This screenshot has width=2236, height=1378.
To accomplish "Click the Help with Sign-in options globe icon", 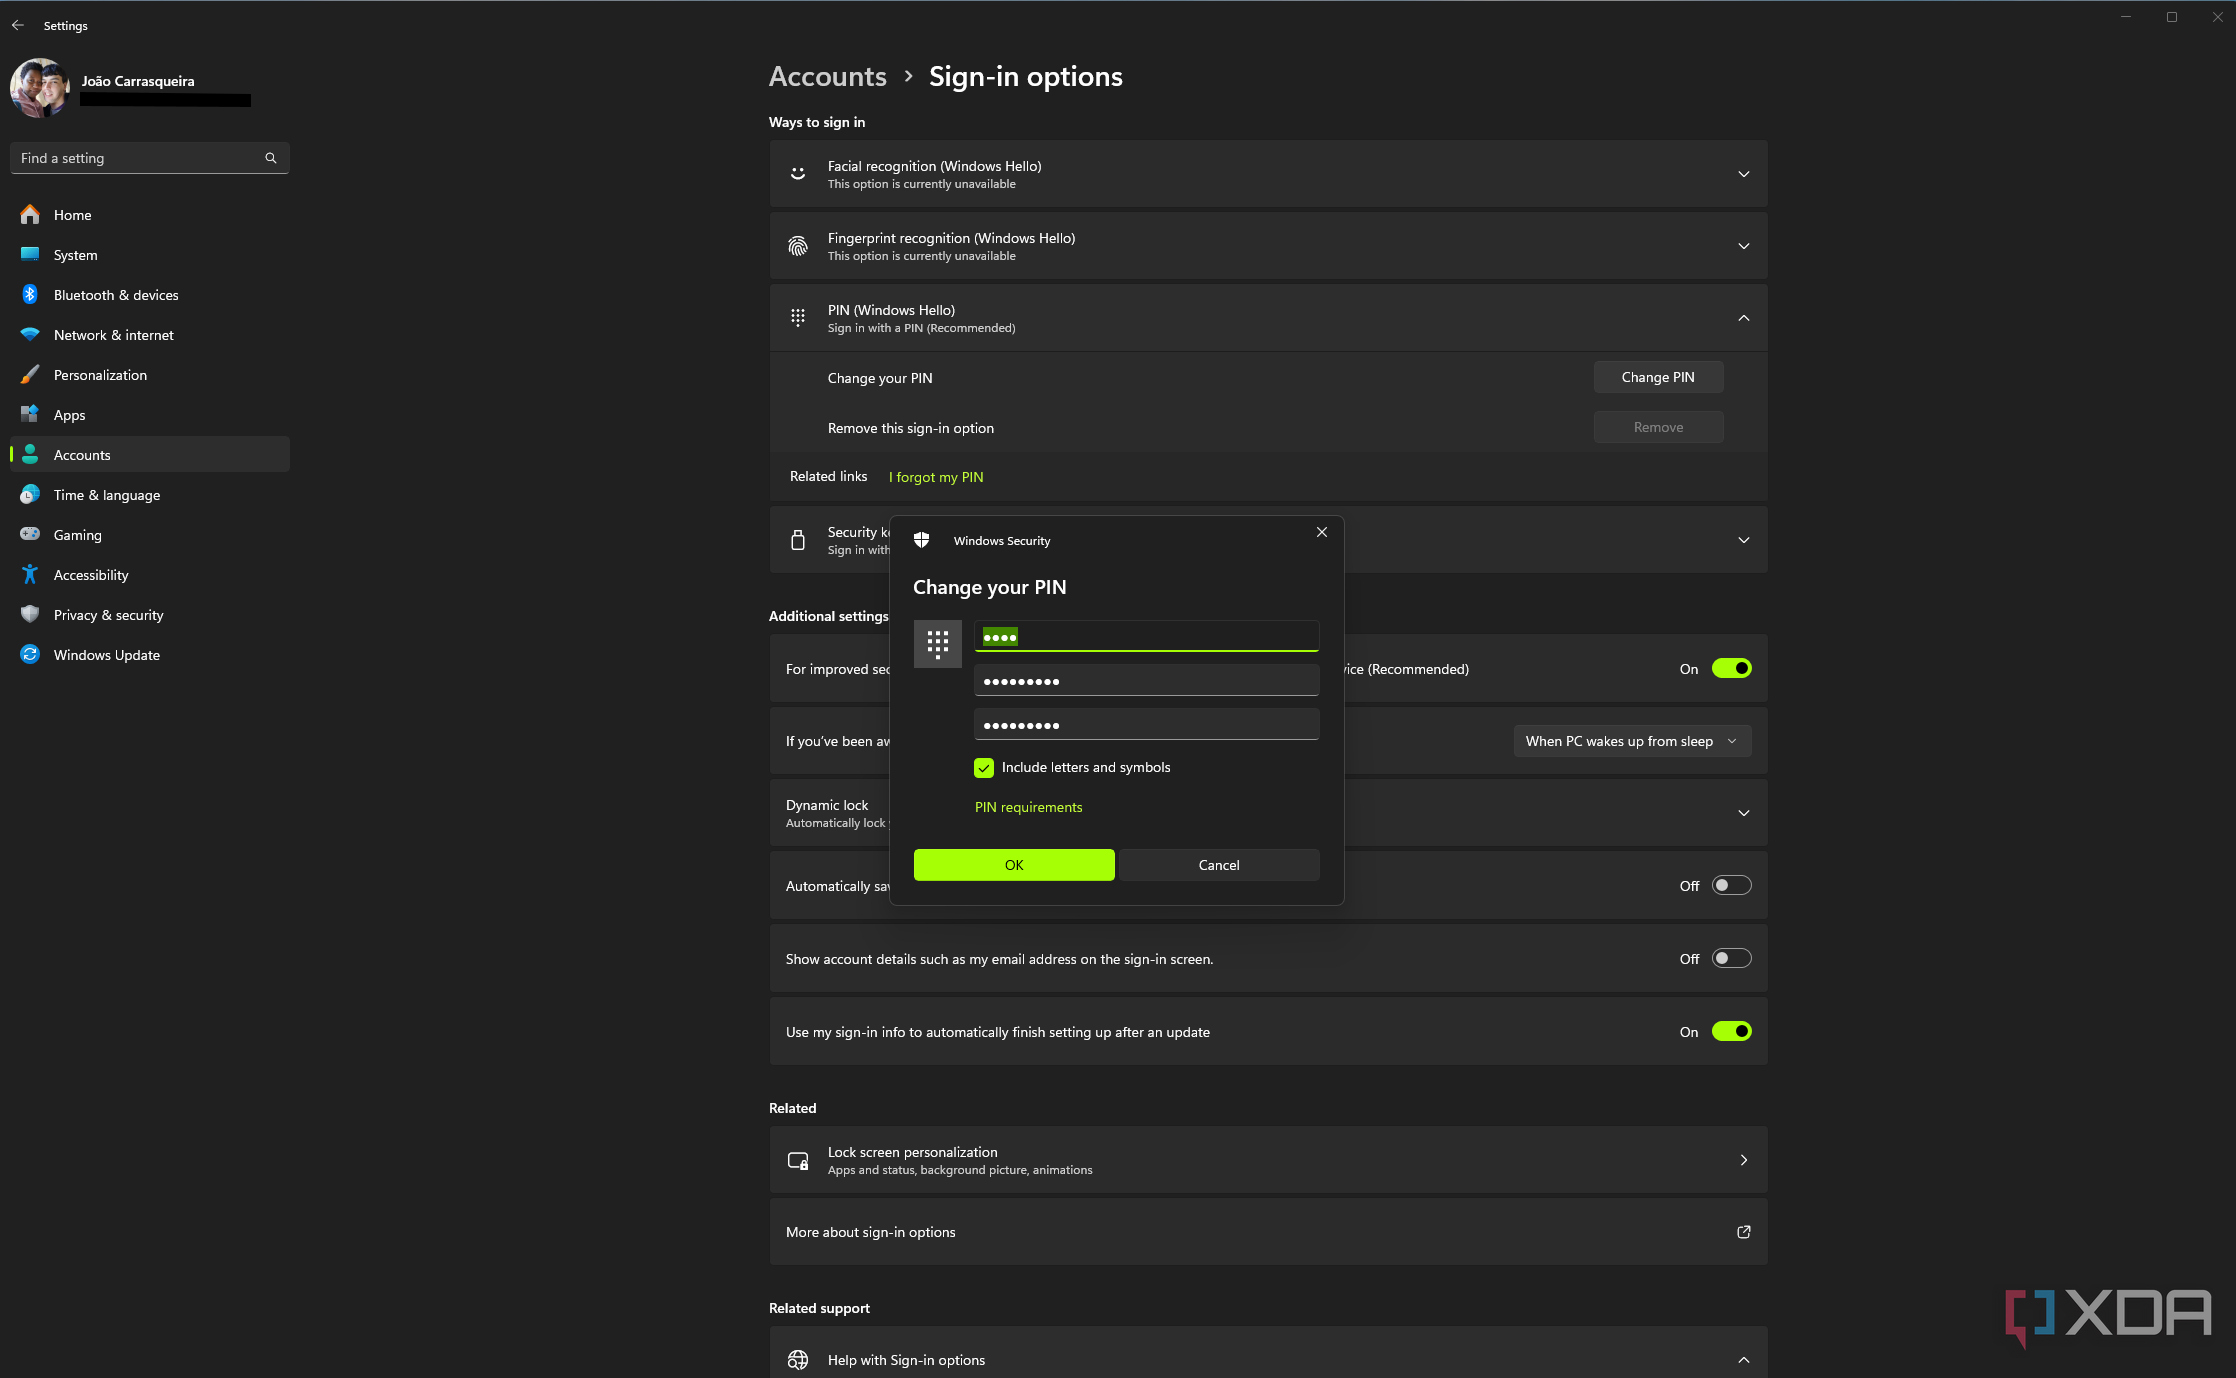I will (x=798, y=1360).
